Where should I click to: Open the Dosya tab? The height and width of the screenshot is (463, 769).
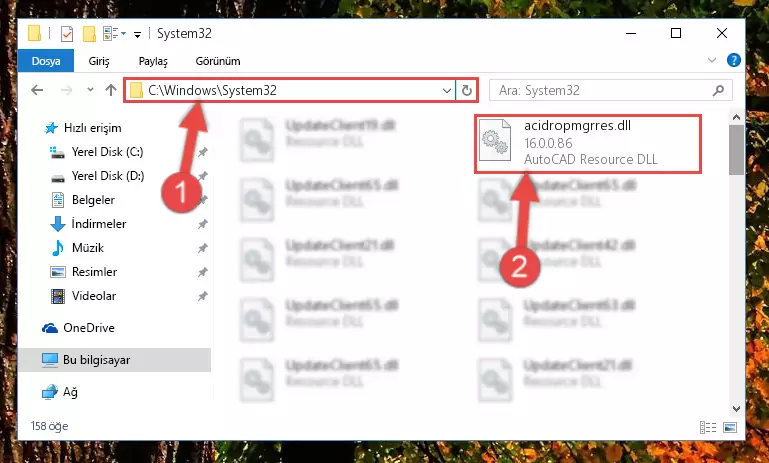coord(46,61)
